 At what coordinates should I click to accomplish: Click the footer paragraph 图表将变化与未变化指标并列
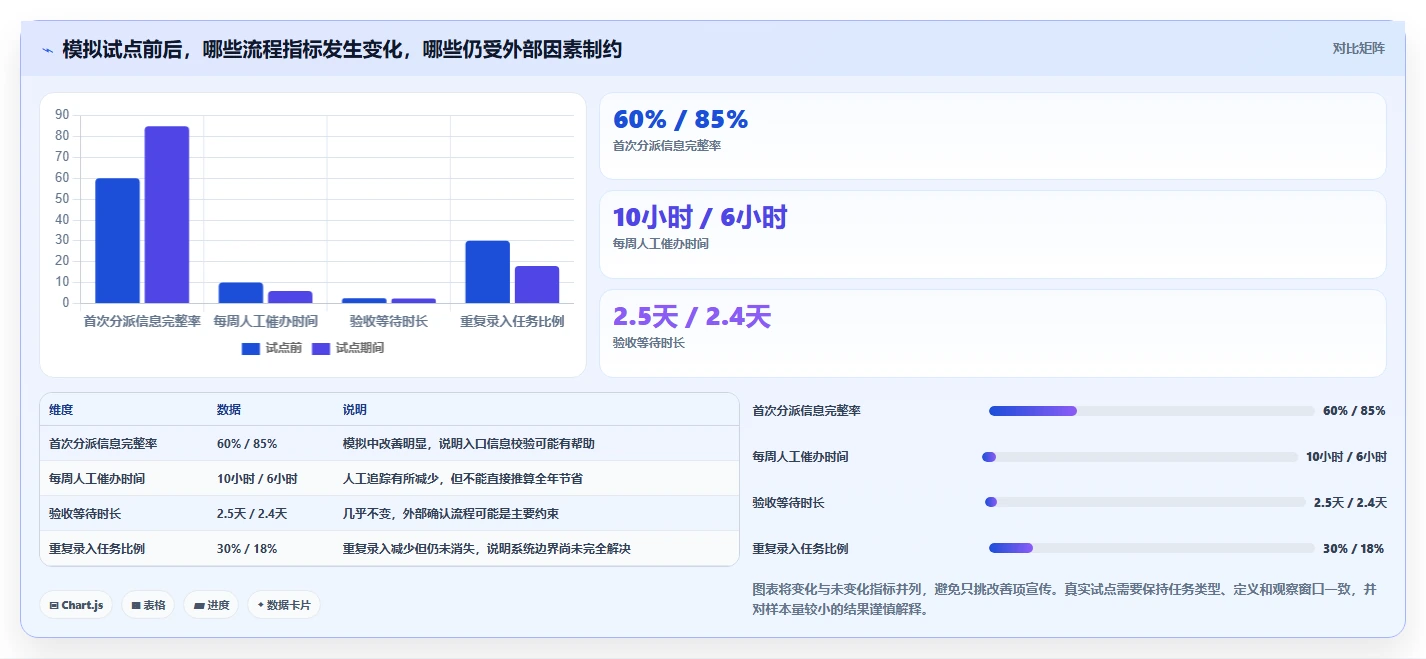click(x=1064, y=599)
